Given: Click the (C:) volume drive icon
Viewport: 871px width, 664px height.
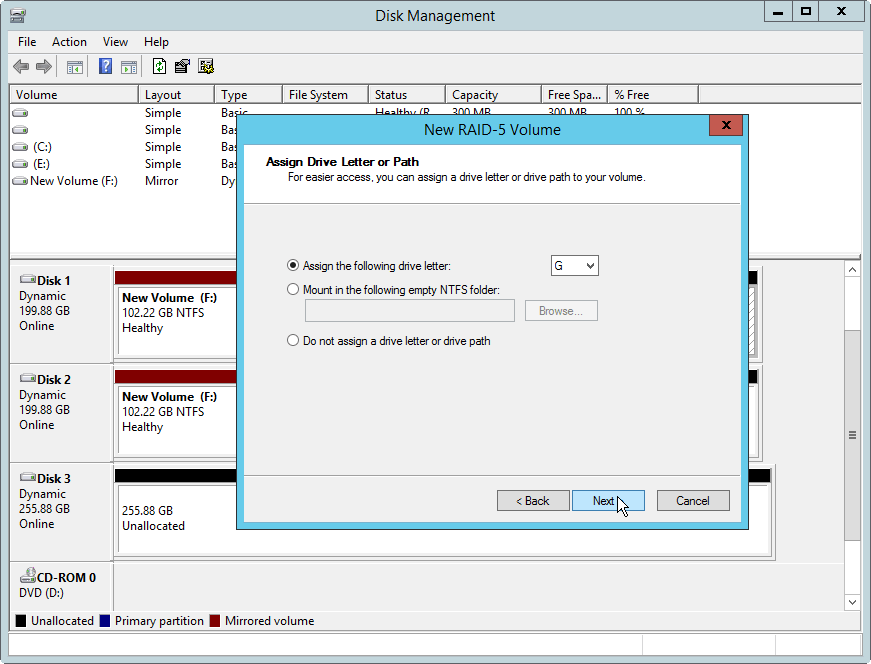Looking at the screenshot, I should click(20, 147).
